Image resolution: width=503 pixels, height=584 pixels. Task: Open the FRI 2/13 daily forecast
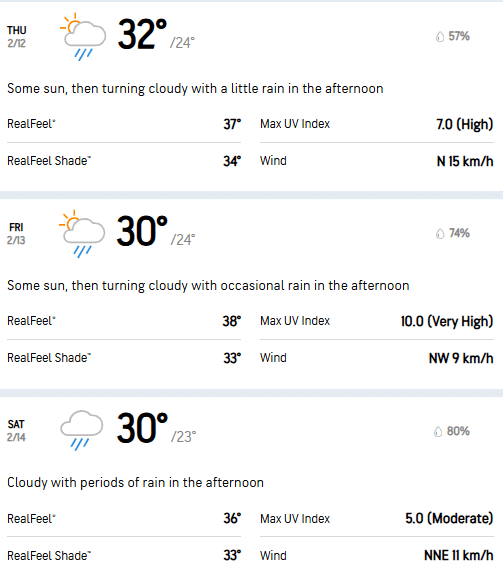[x=251, y=294]
